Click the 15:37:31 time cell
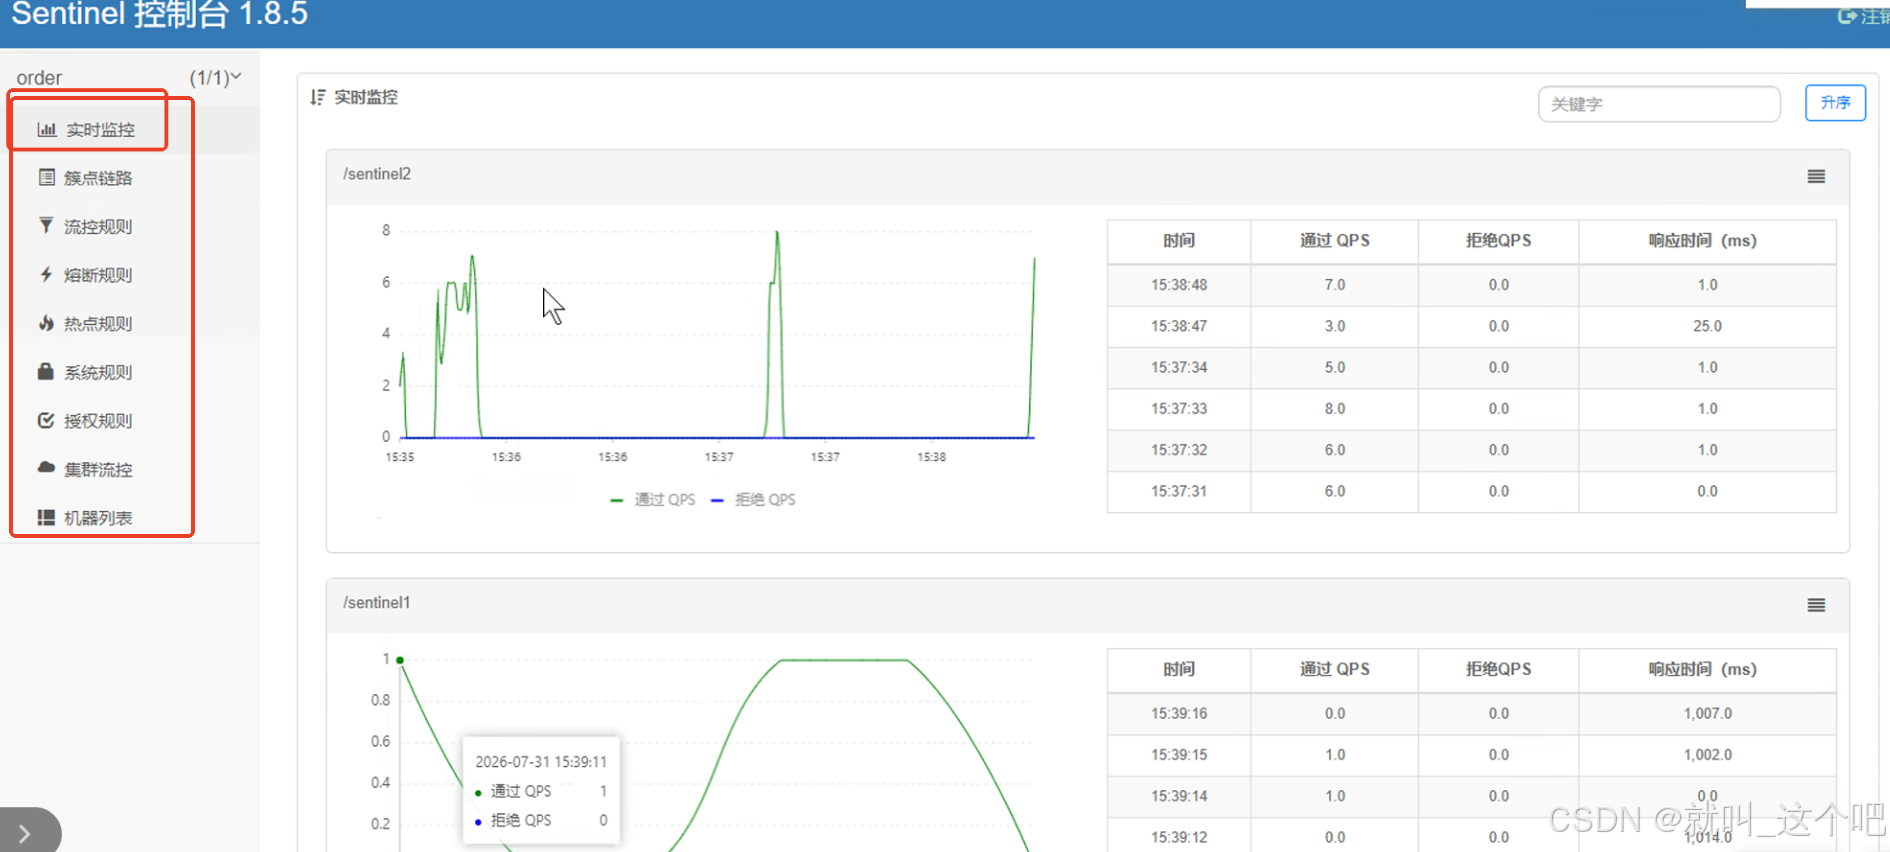 [1179, 491]
